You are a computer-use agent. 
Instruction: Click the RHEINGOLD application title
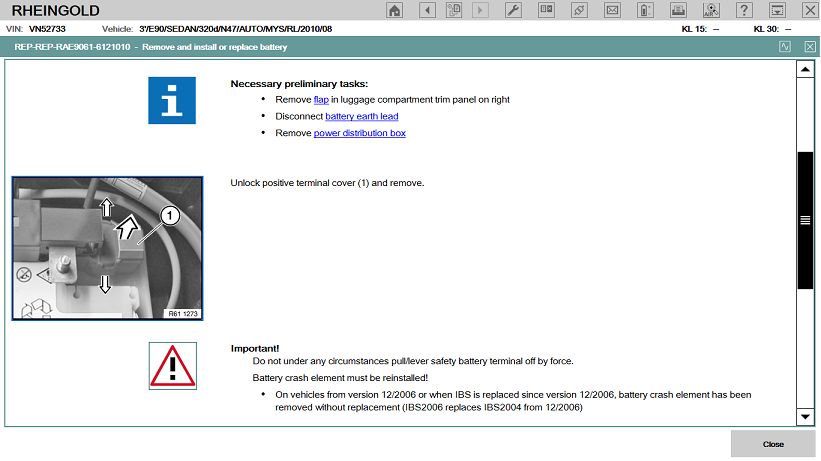56,10
